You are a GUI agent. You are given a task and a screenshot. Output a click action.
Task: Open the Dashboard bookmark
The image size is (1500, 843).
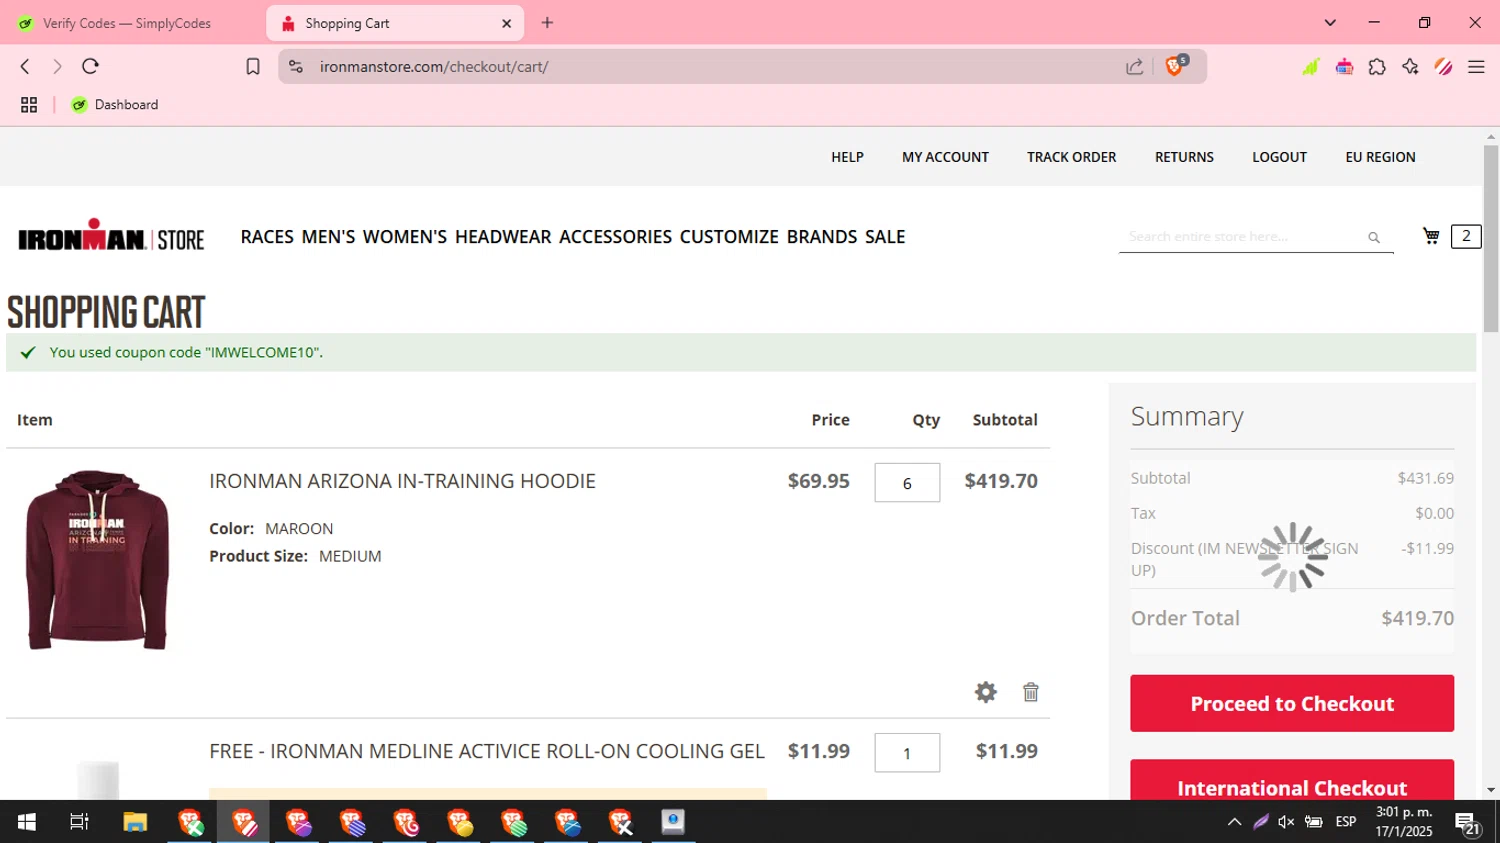coord(115,105)
